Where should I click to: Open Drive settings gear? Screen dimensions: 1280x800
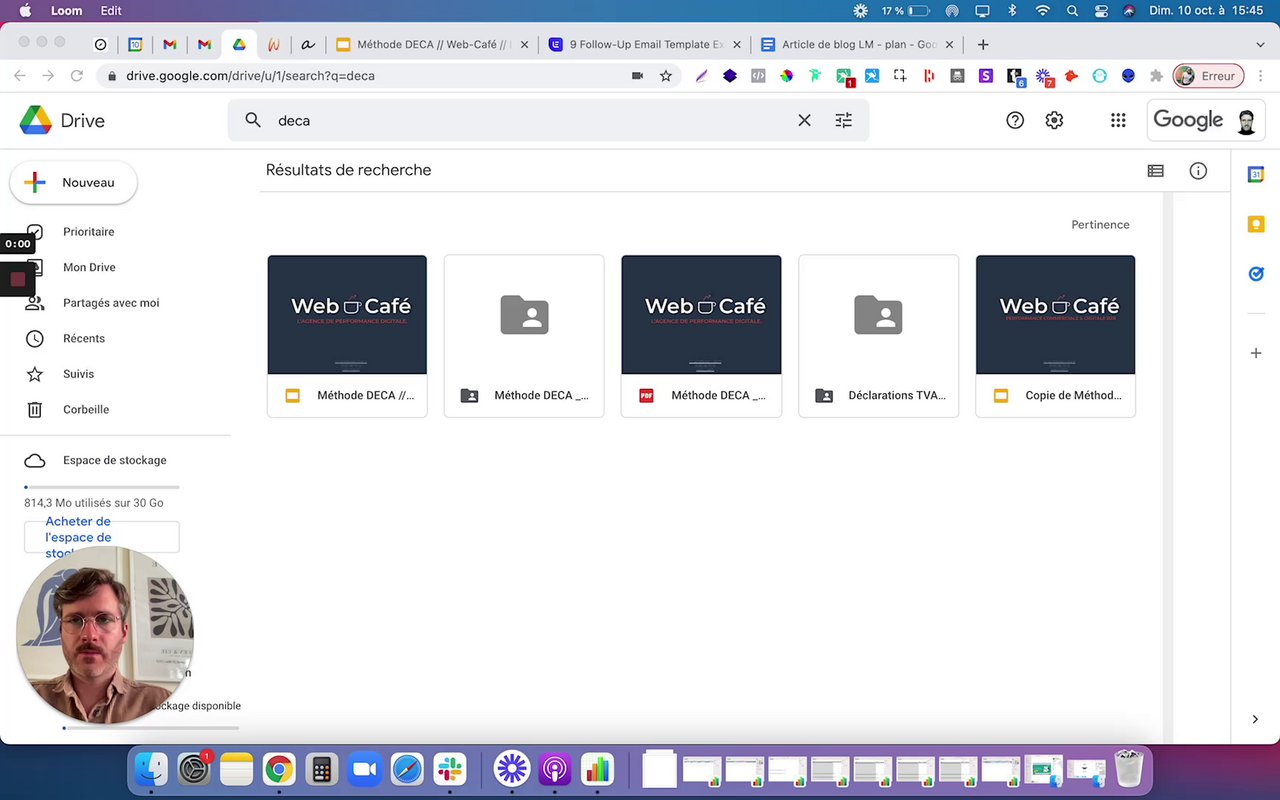click(x=1054, y=120)
